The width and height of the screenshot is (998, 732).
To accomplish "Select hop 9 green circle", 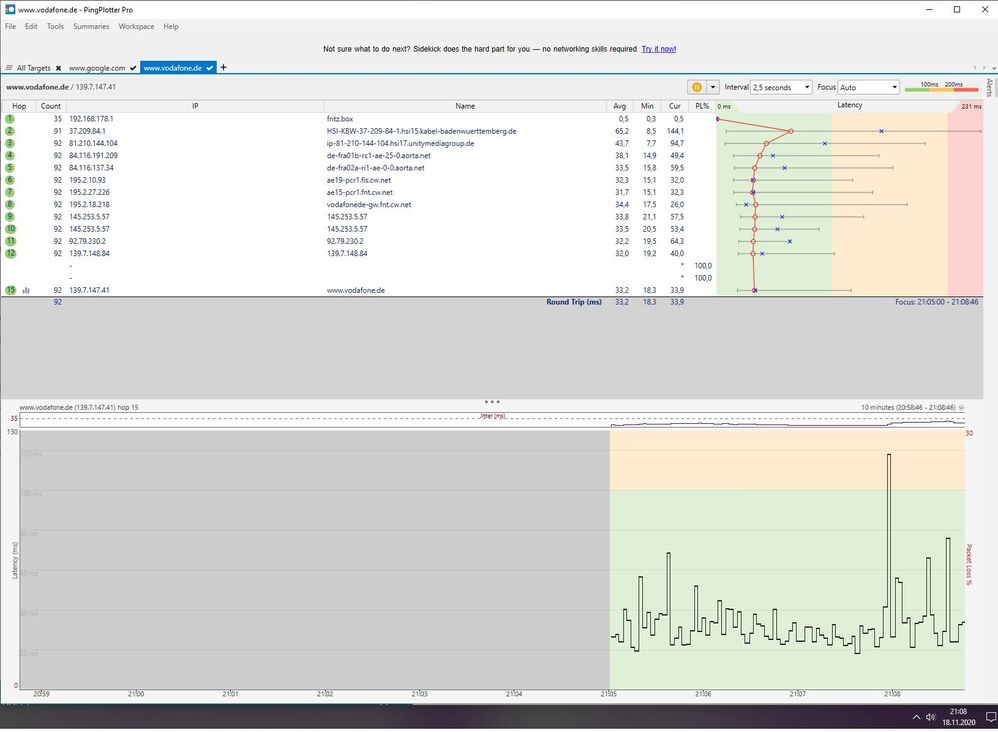I will pos(10,216).
